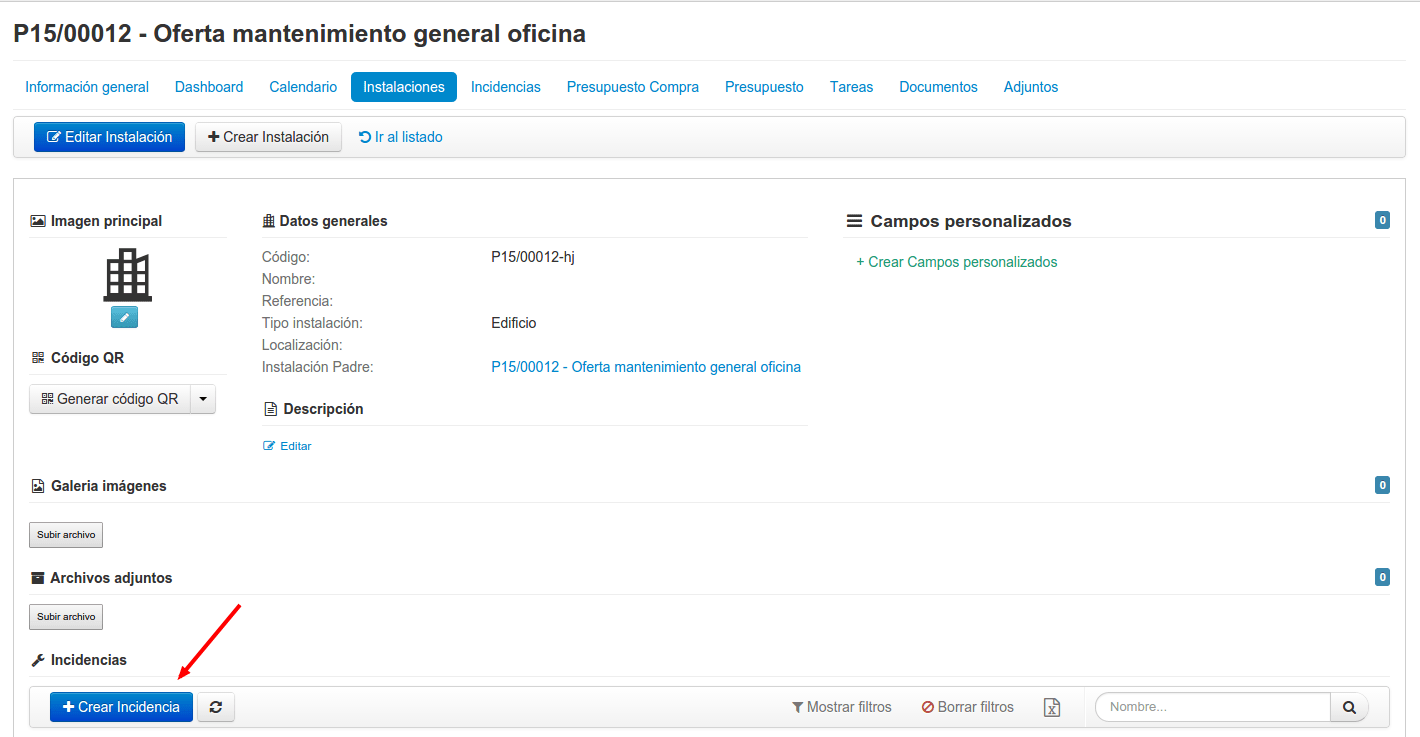Click the Código QR section heading
This screenshot has height=737, width=1420.
pyautogui.click(x=77, y=358)
